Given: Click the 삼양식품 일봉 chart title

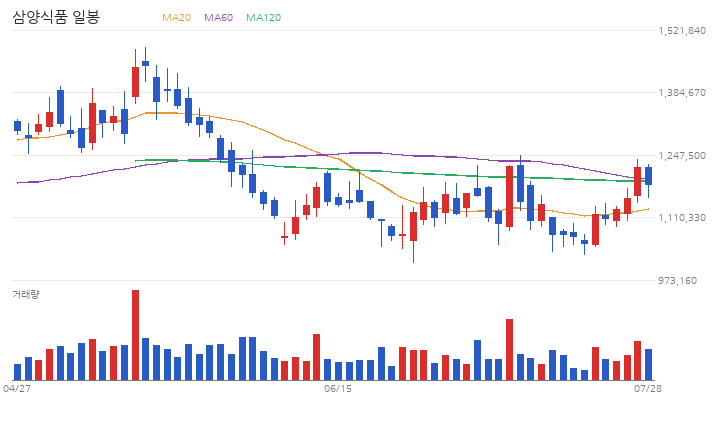Looking at the screenshot, I should (56, 17).
